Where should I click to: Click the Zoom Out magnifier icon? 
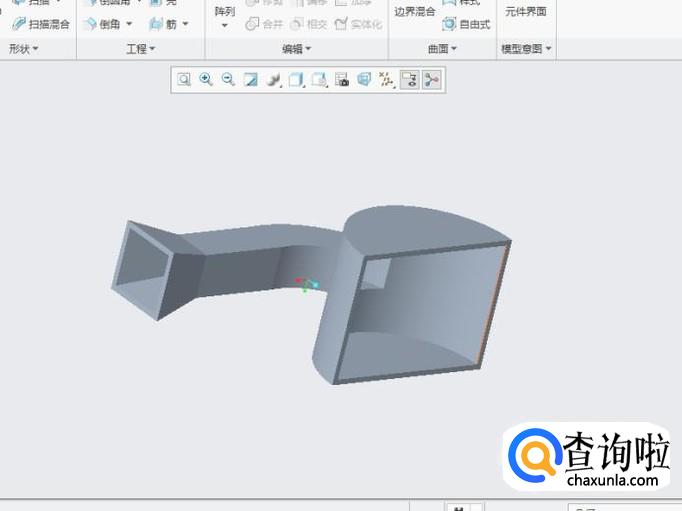tap(228, 80)
